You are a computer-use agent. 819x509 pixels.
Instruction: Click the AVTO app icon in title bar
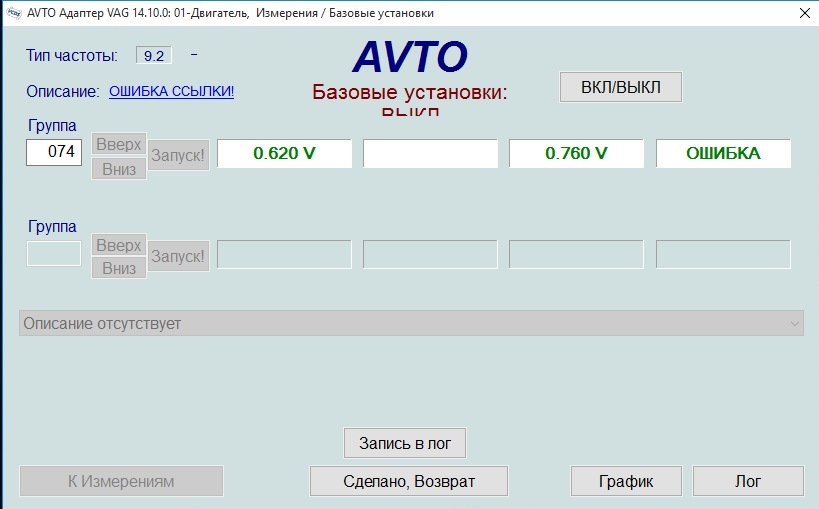14,13
